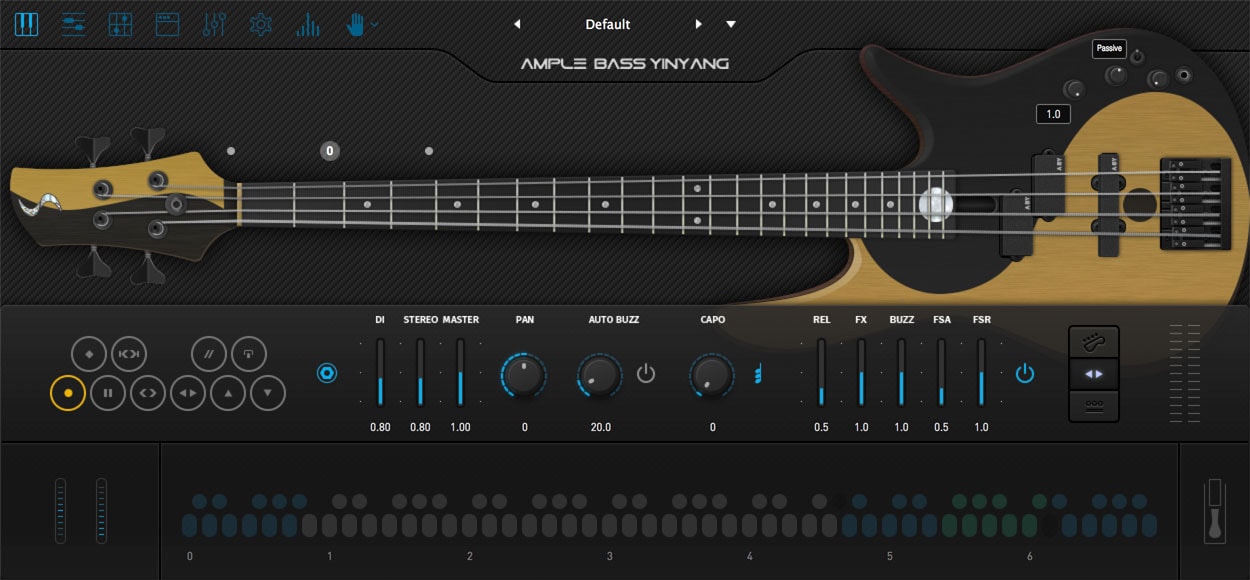Open the gear settings icon

(261, 24)
